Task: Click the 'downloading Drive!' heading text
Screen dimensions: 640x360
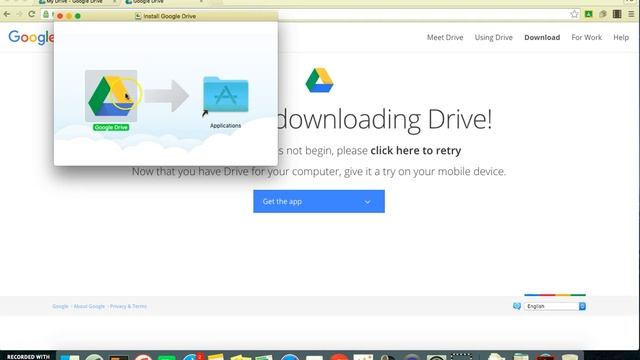Action: coord(384,119)
